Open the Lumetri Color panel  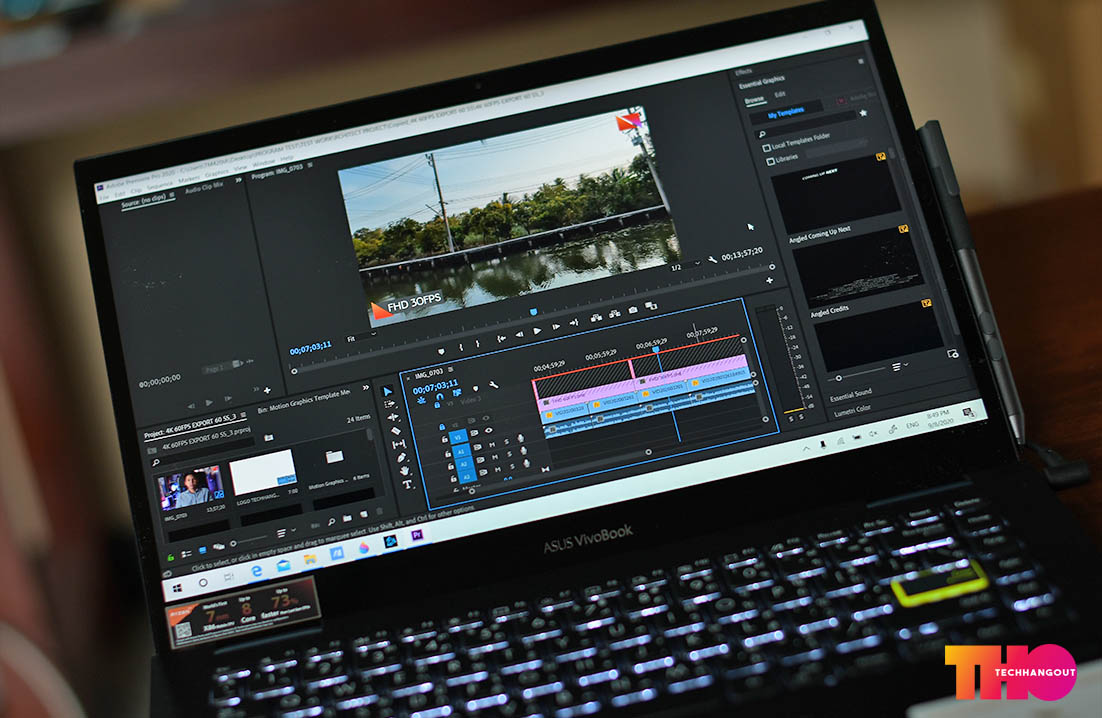tap(853, 411)
